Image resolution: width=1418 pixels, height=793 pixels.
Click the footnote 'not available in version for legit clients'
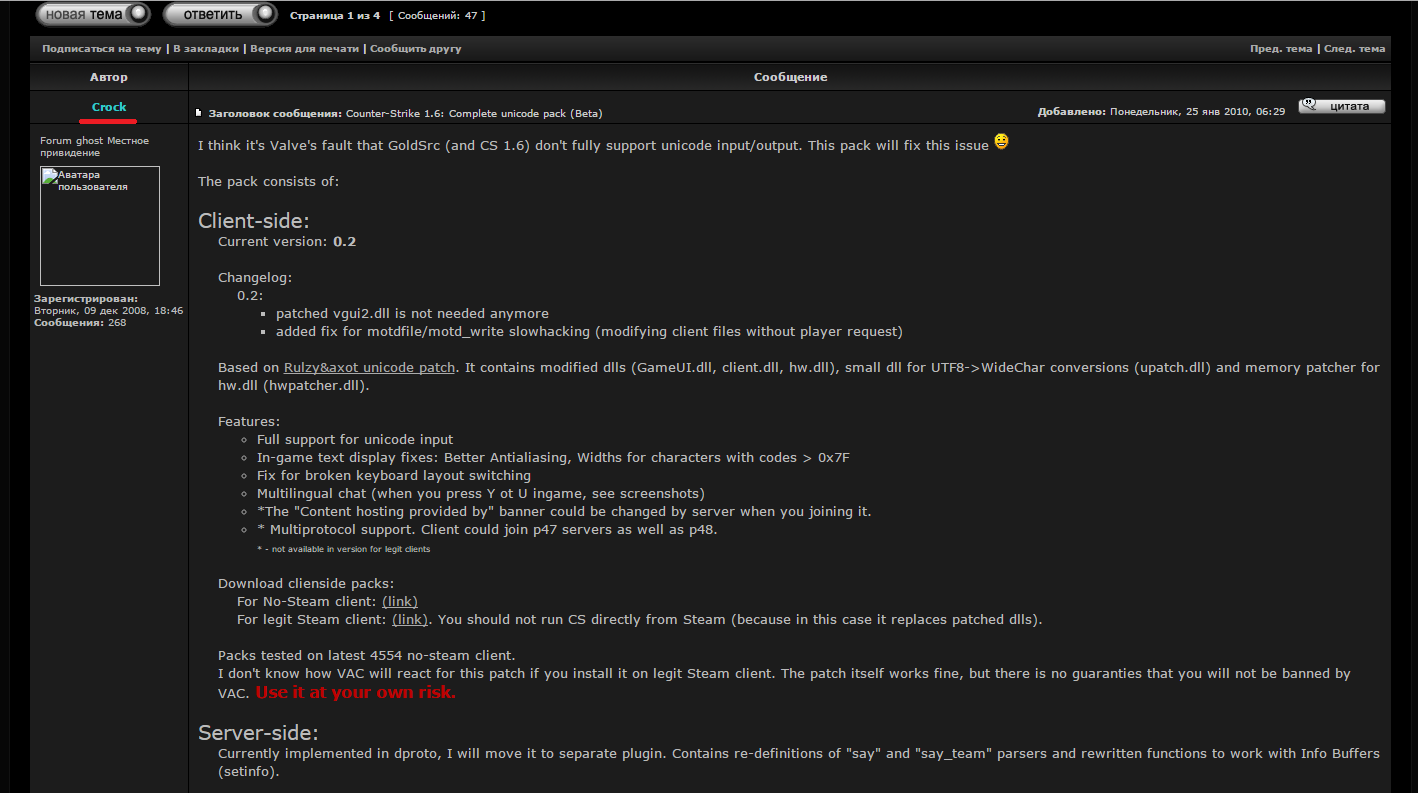click(x=344, y=549)
